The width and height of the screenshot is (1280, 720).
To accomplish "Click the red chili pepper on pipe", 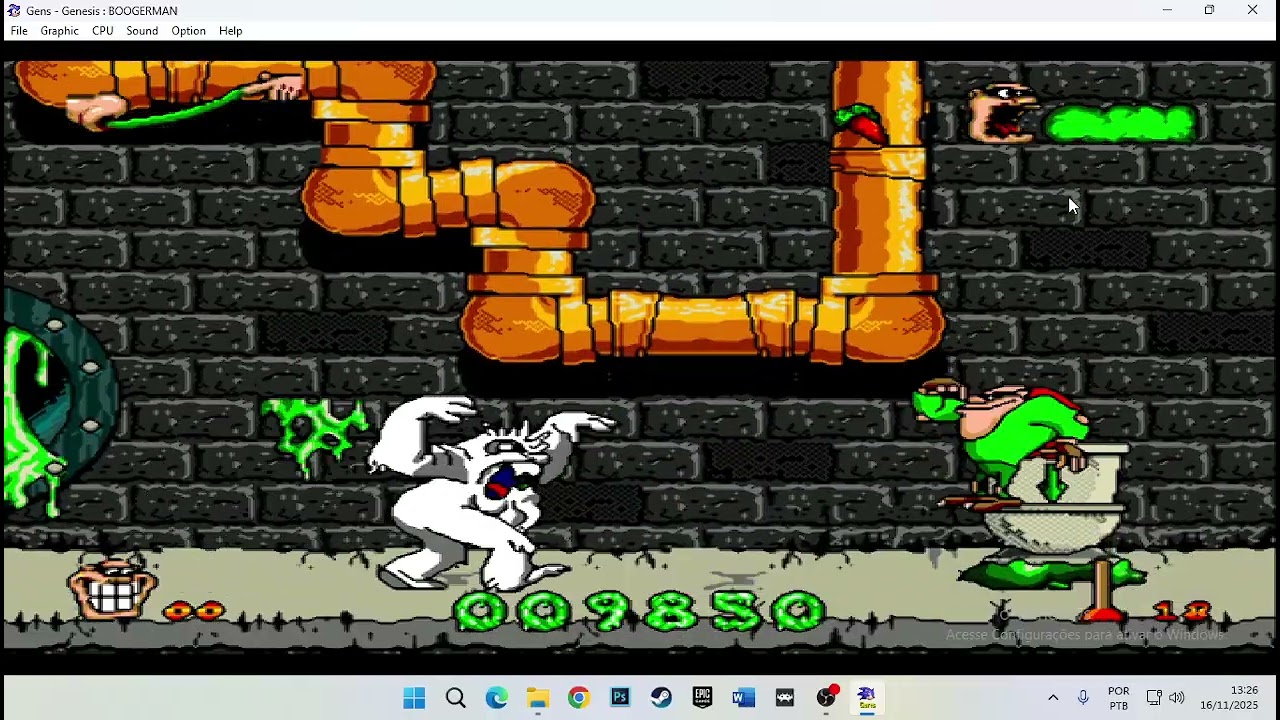I will click(x=860, y=123).
